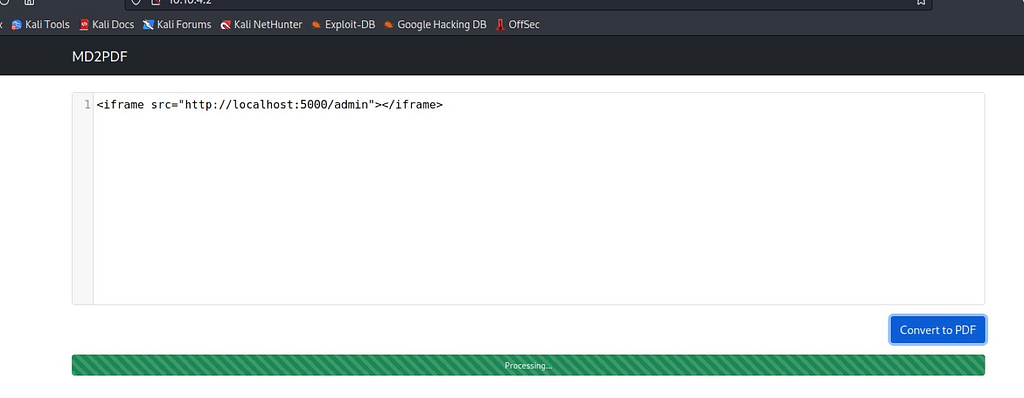Click the Kali Tools favicon
The width and height of the screenshot is (1024, 398).
17,25
